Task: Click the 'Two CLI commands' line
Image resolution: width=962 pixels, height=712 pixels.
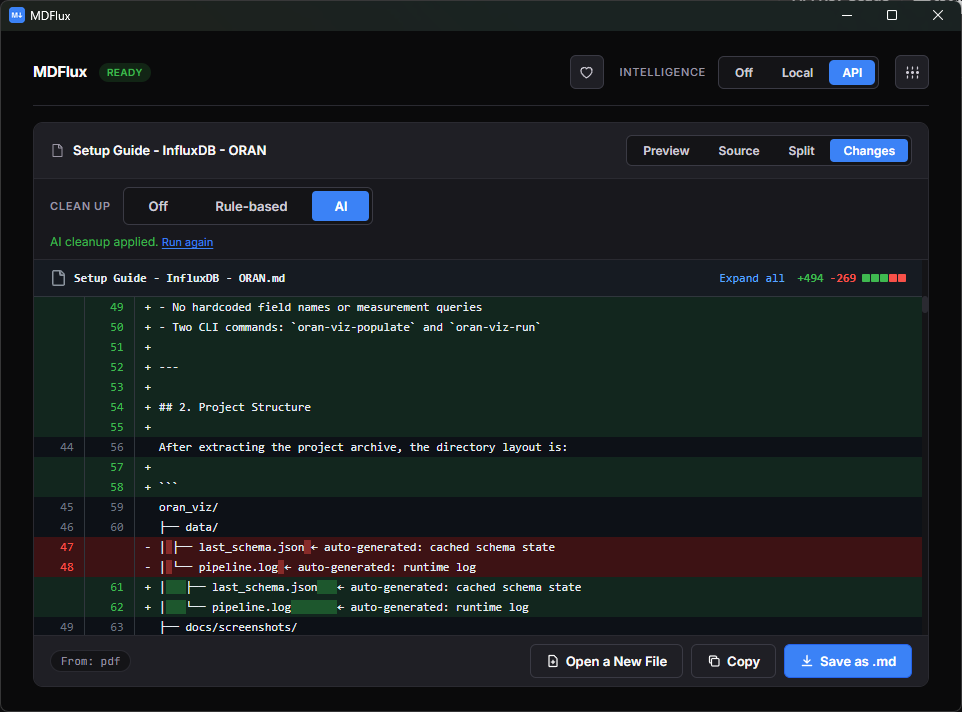Action: 478,327
